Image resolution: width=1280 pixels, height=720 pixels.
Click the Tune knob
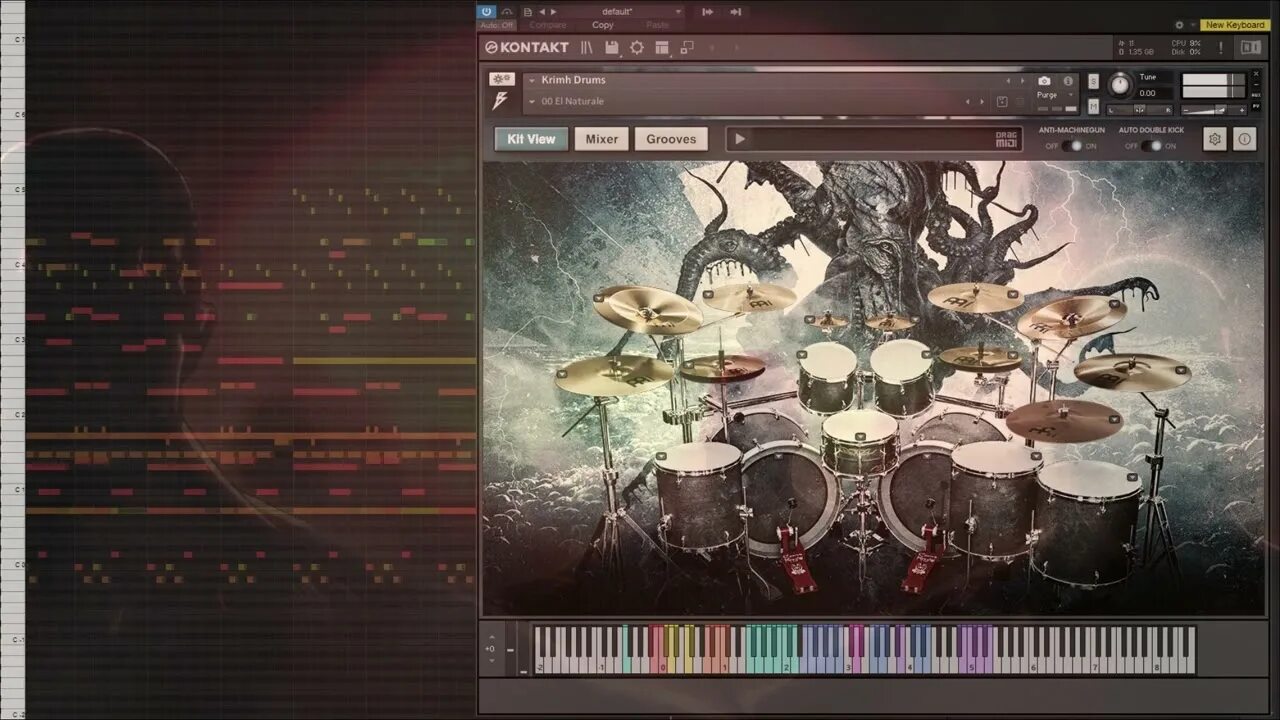click(1120, 85)
